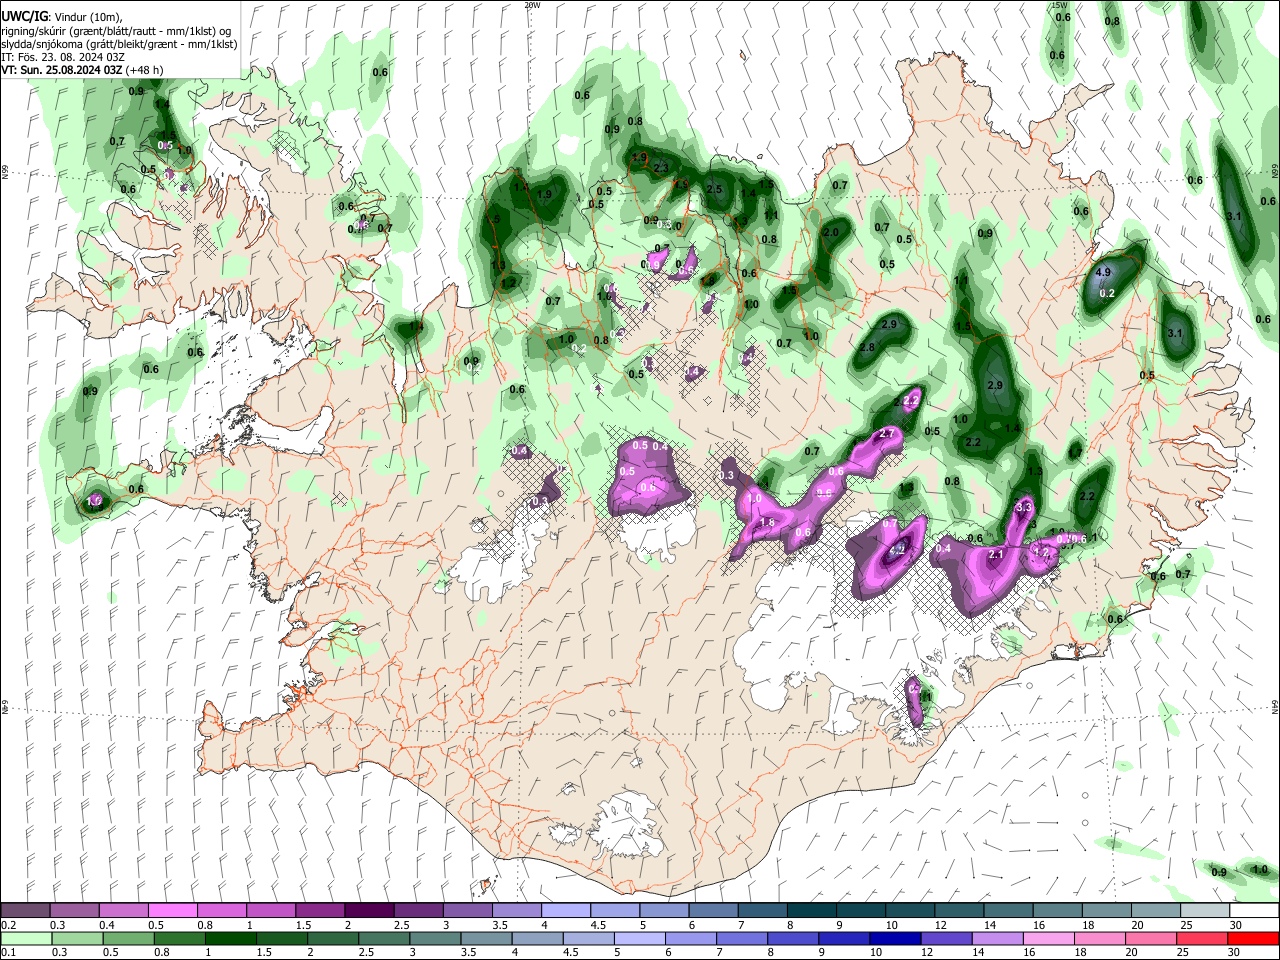Click the UWC/IG Vindur (10m) title line
The width and height of the screenshot is (1280, 960).
(x=61, y=17)
